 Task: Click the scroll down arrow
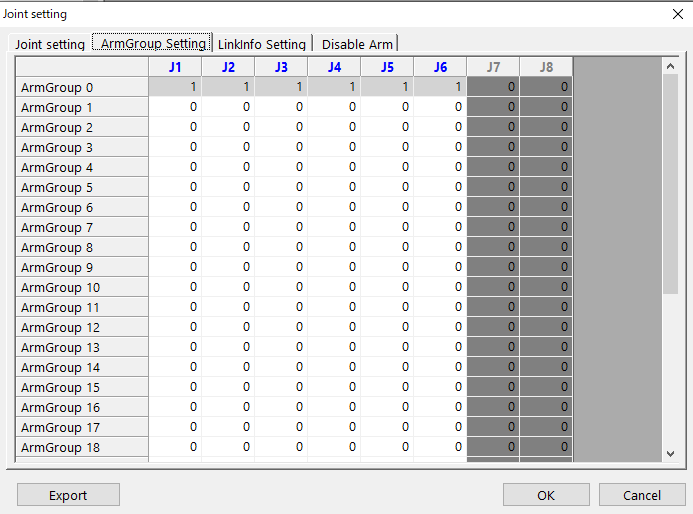point(670,453)
